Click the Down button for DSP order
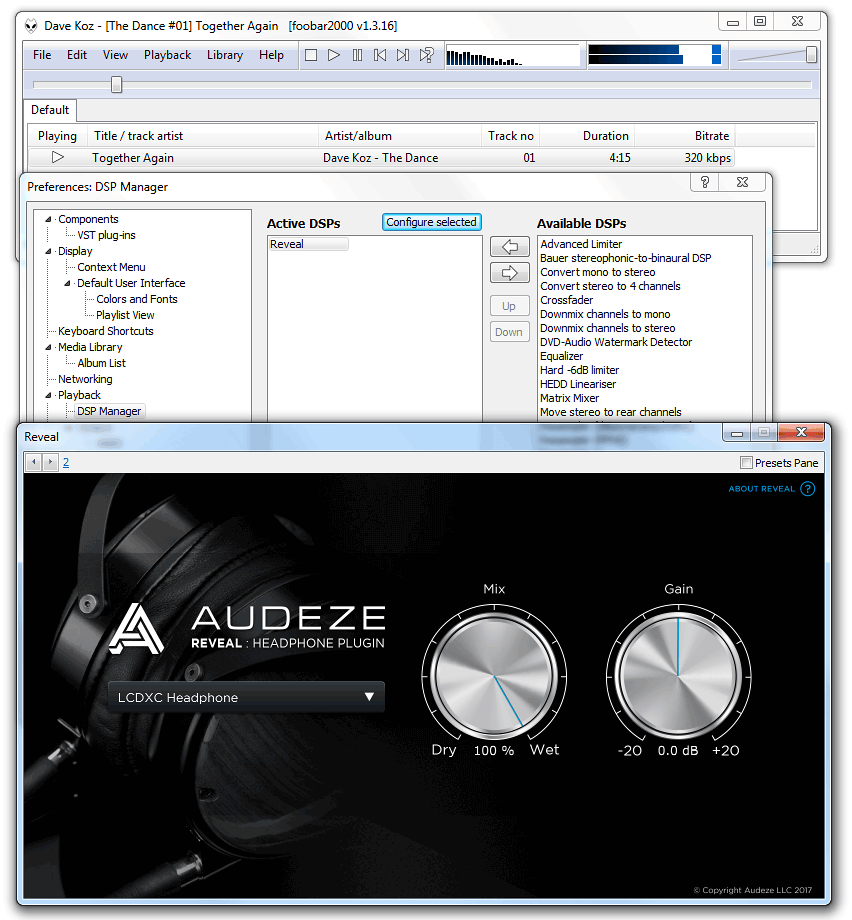Image resolution: width=852 pixels, height=920 pixels. (509, 332)
